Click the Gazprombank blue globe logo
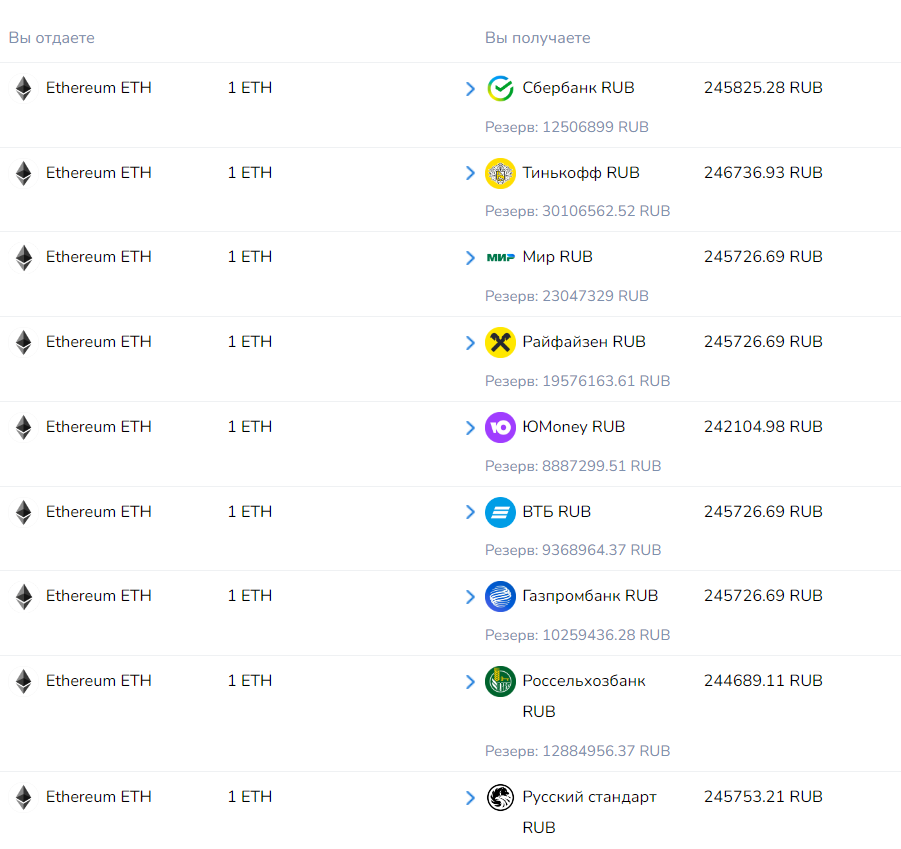The image size is (901, 849). pyautogui.click(x=500, y=596)
